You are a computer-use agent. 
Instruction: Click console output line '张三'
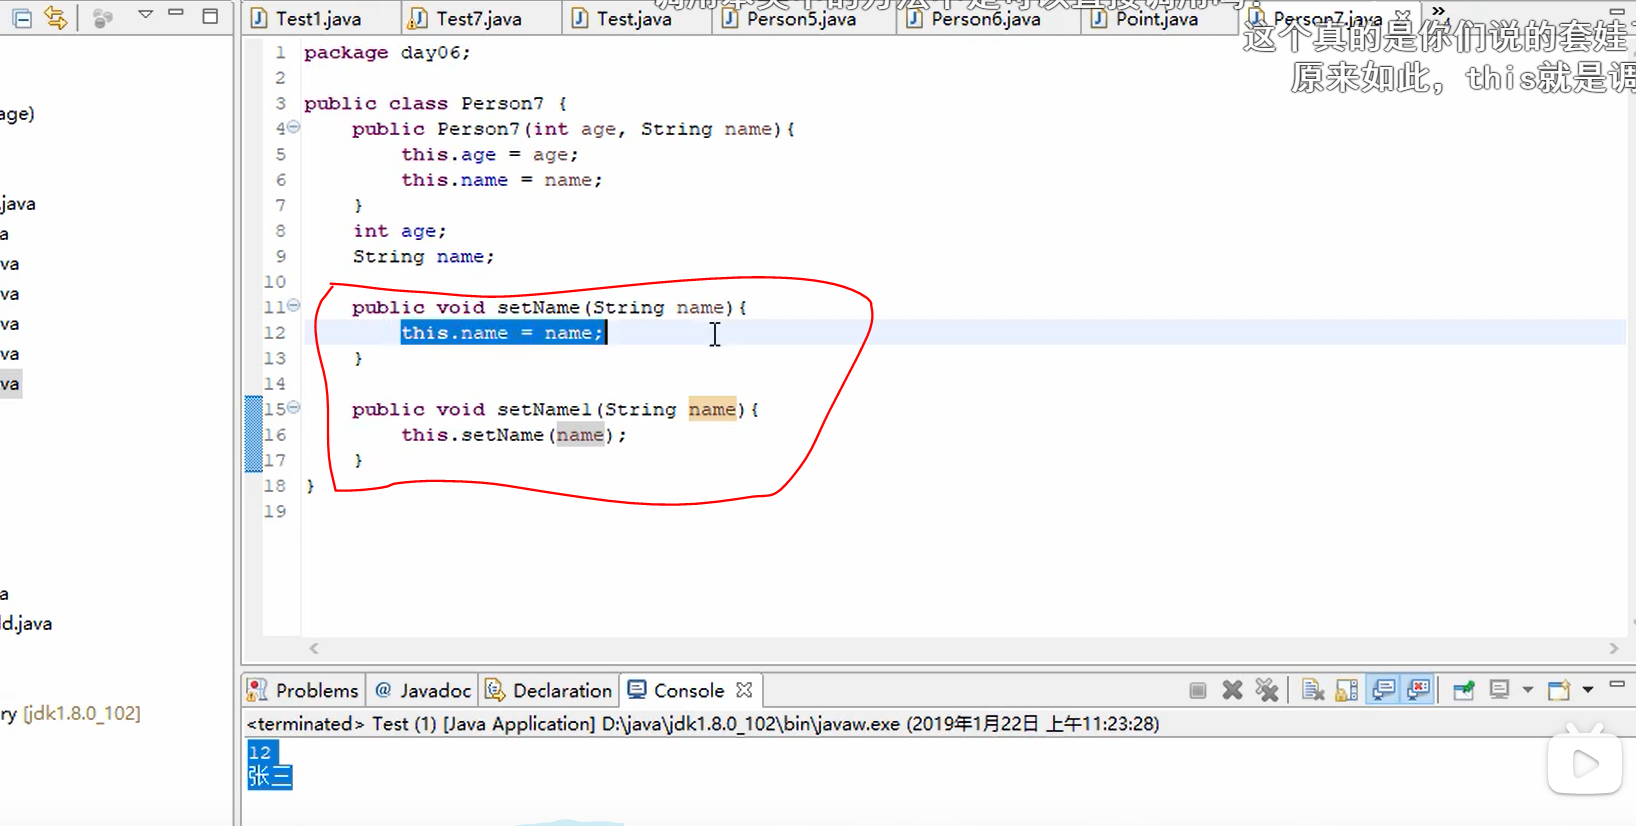pyautogui.click(x=270, y=776)
